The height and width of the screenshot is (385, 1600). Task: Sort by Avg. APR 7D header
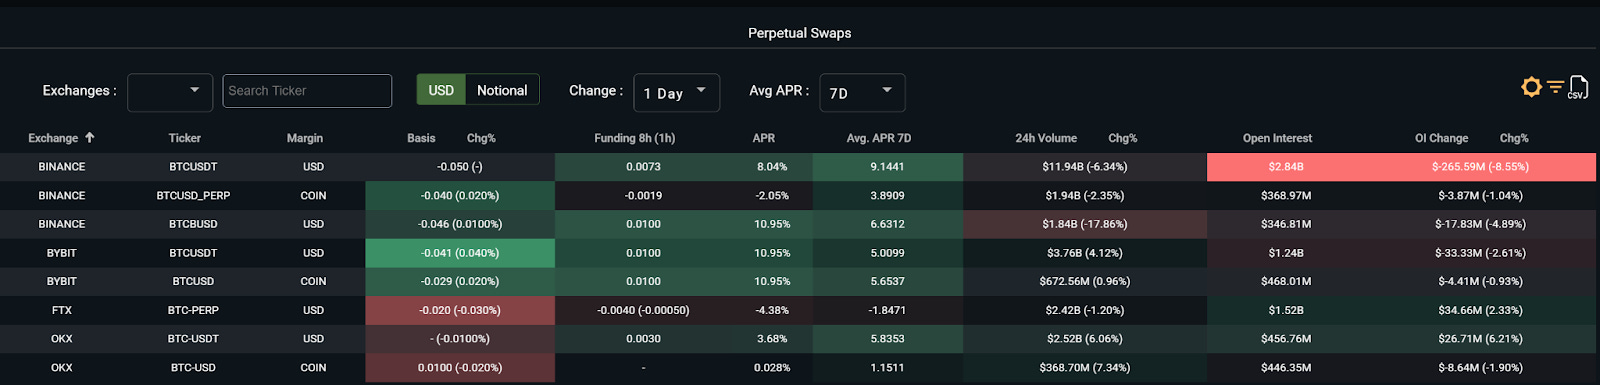point(879,138)
